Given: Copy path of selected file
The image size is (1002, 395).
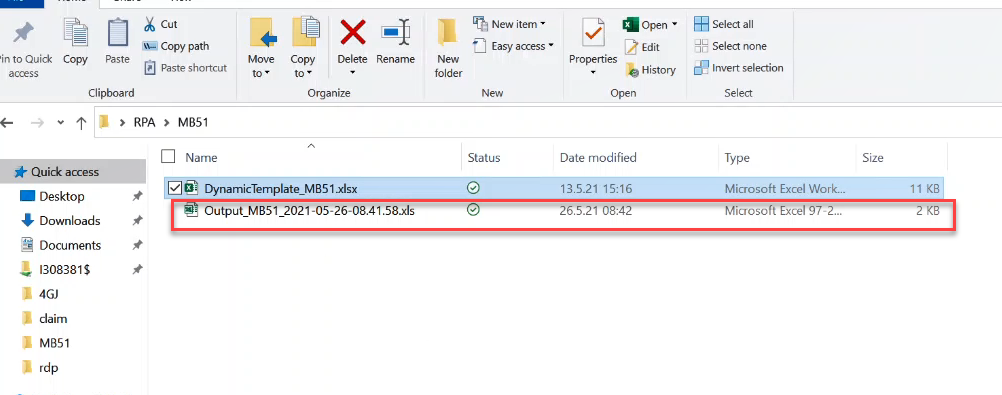Looking at the screenshot, I should coord(176,46).
